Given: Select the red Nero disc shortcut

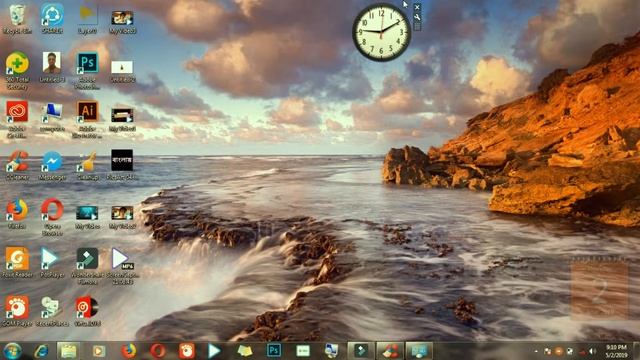Looking at the screenshot, I should [x=87, y=311].
